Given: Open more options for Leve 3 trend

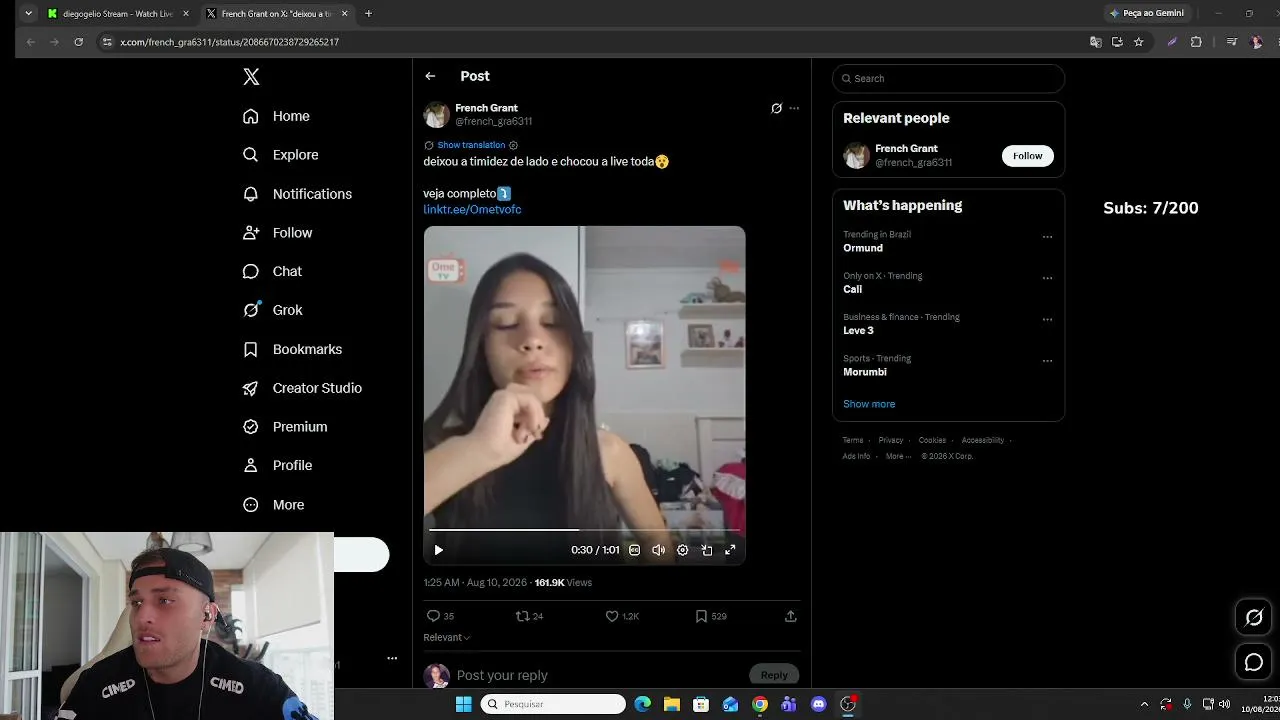Looking at the screenshot, I should point(1047,320).
